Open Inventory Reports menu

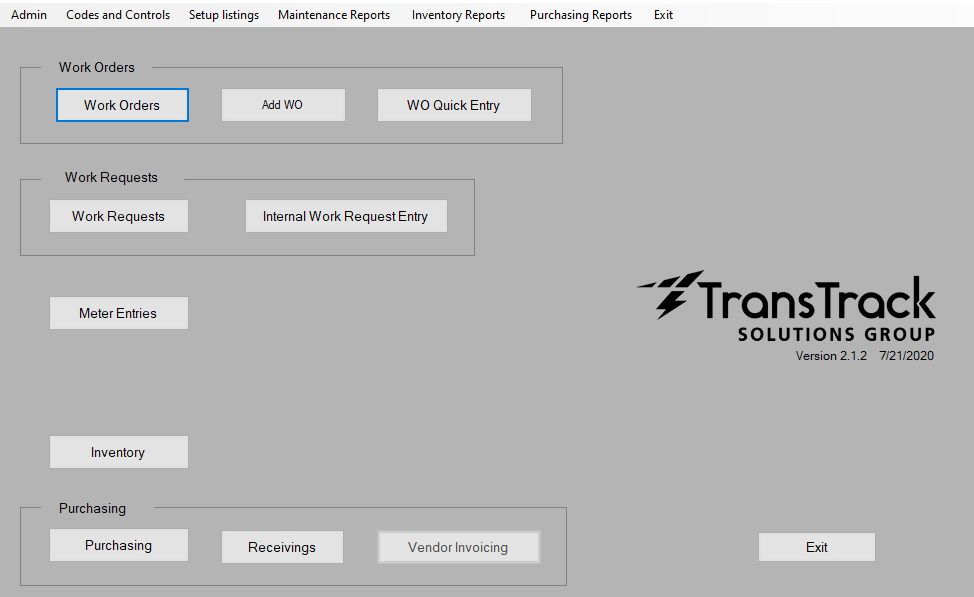point(458,15)
